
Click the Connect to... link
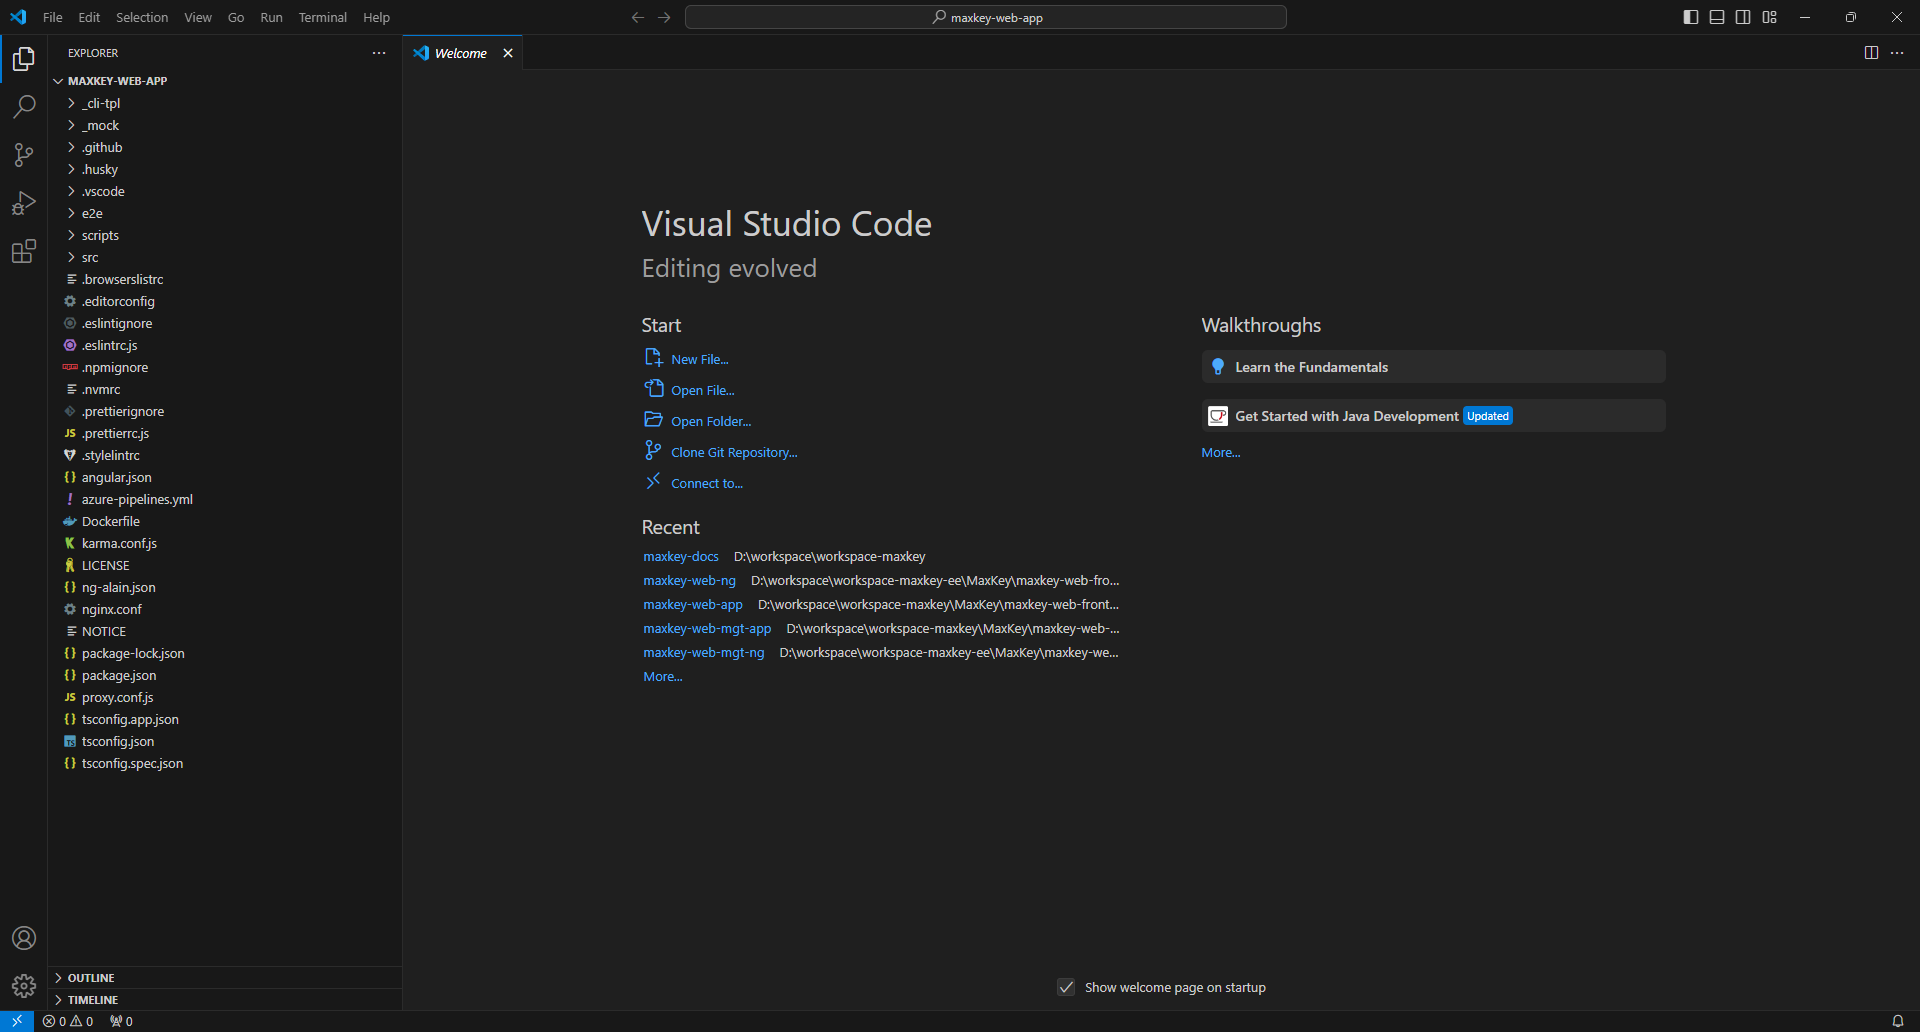pyautogui.click(x=707, y=483)
